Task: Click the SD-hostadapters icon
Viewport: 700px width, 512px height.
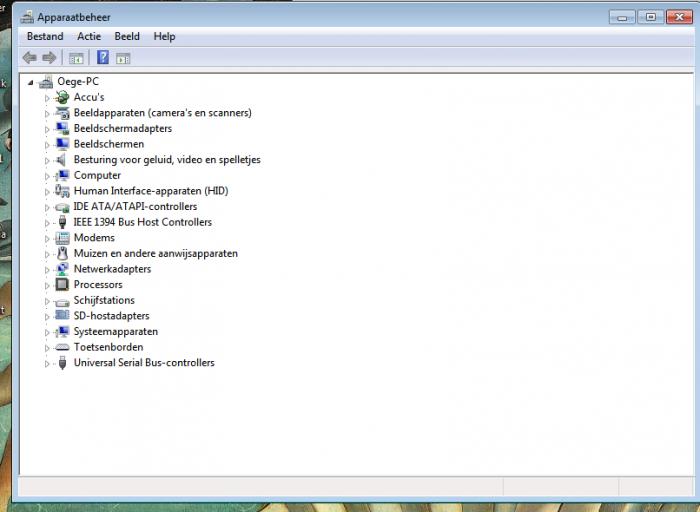Action: 62,316
